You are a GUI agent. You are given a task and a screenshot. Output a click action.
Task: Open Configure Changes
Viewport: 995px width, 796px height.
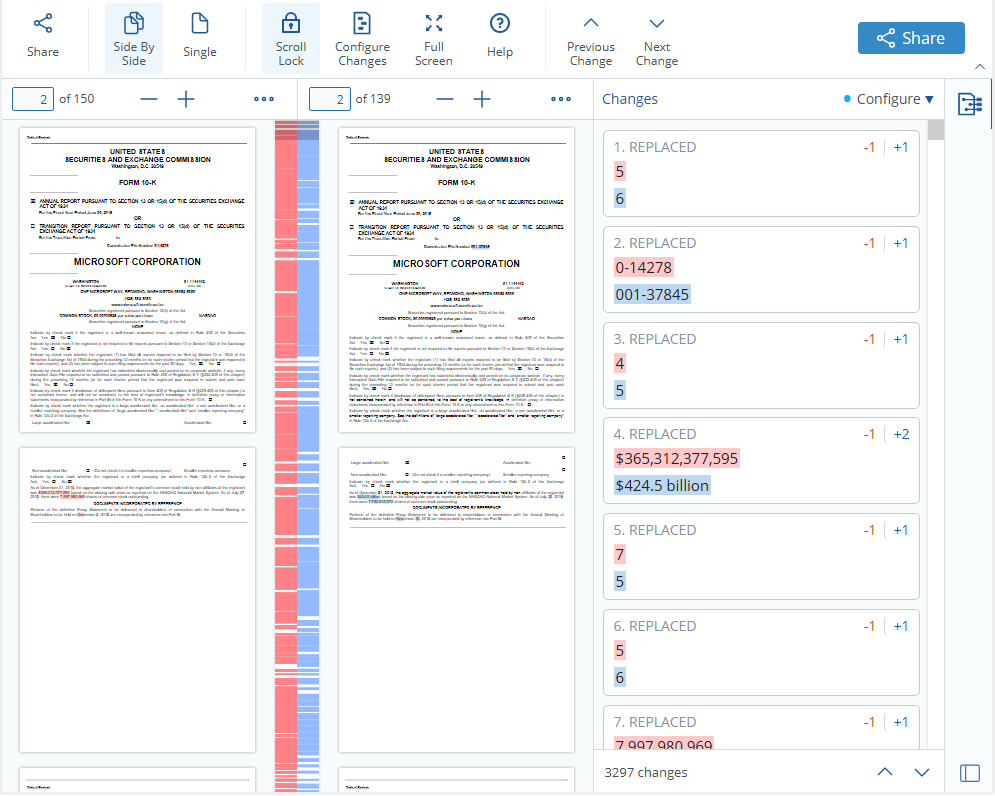[x=362, y=38]
